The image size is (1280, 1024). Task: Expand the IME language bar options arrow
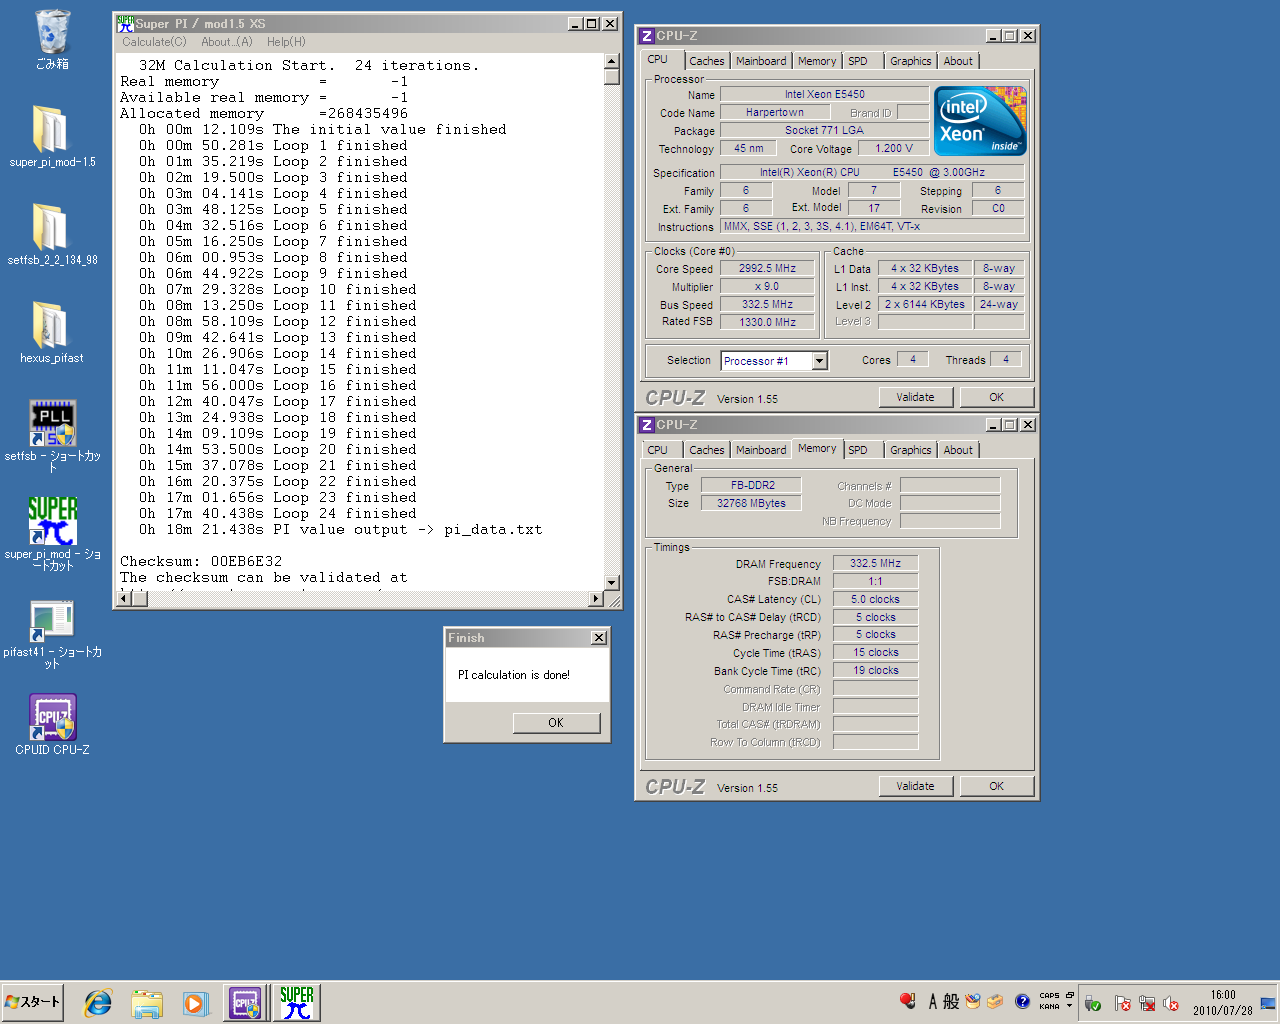(1069, 1006)
